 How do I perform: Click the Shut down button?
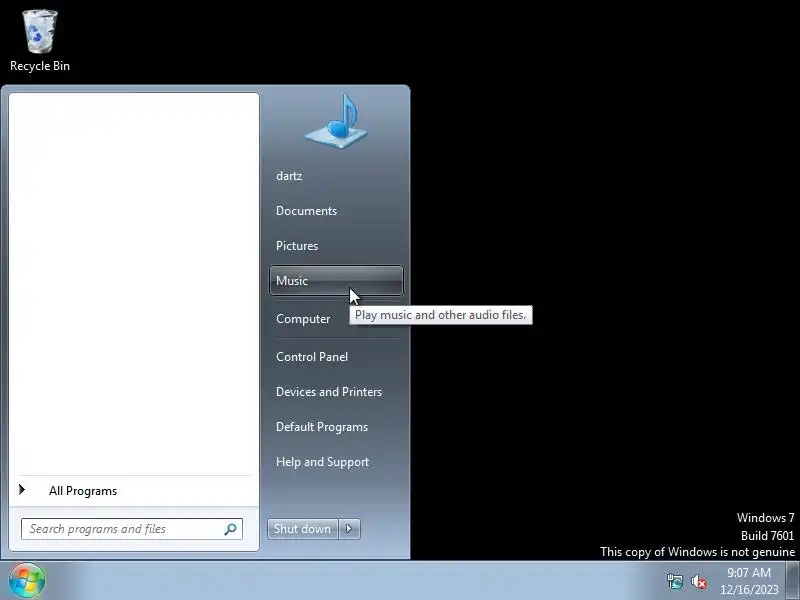pyautogui.click(x=303, y=529)
